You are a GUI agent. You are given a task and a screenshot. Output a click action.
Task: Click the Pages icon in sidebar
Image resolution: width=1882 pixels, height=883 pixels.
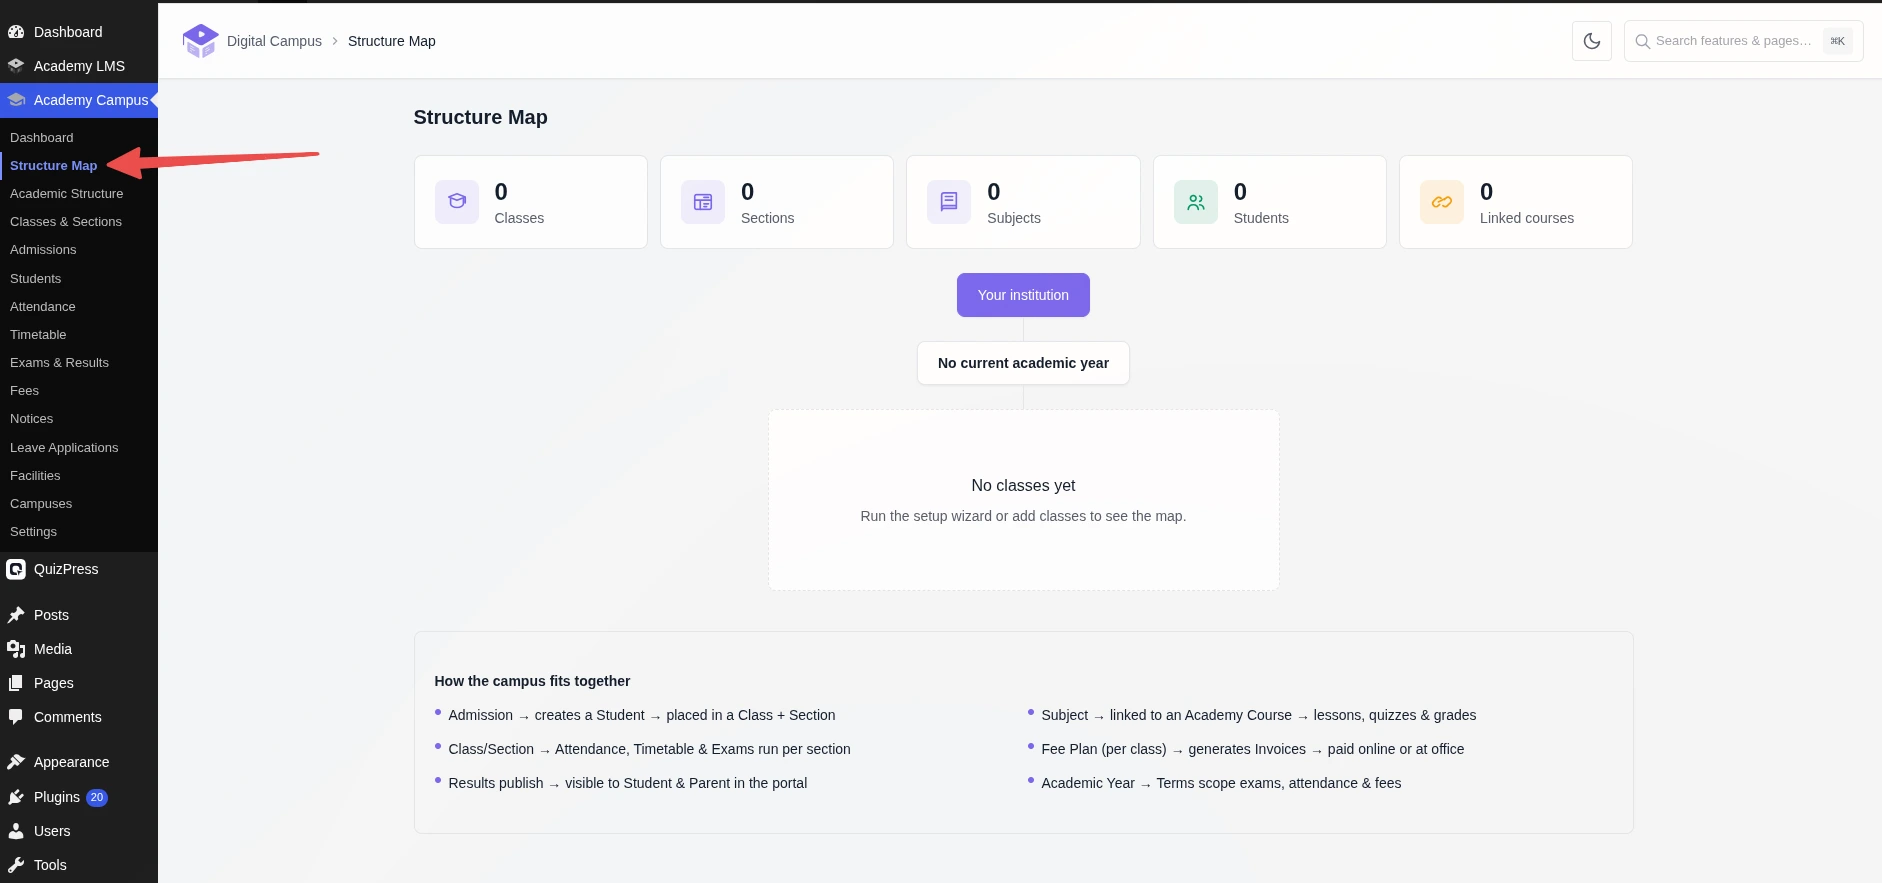pyautogui.click(x=16, y=683)
